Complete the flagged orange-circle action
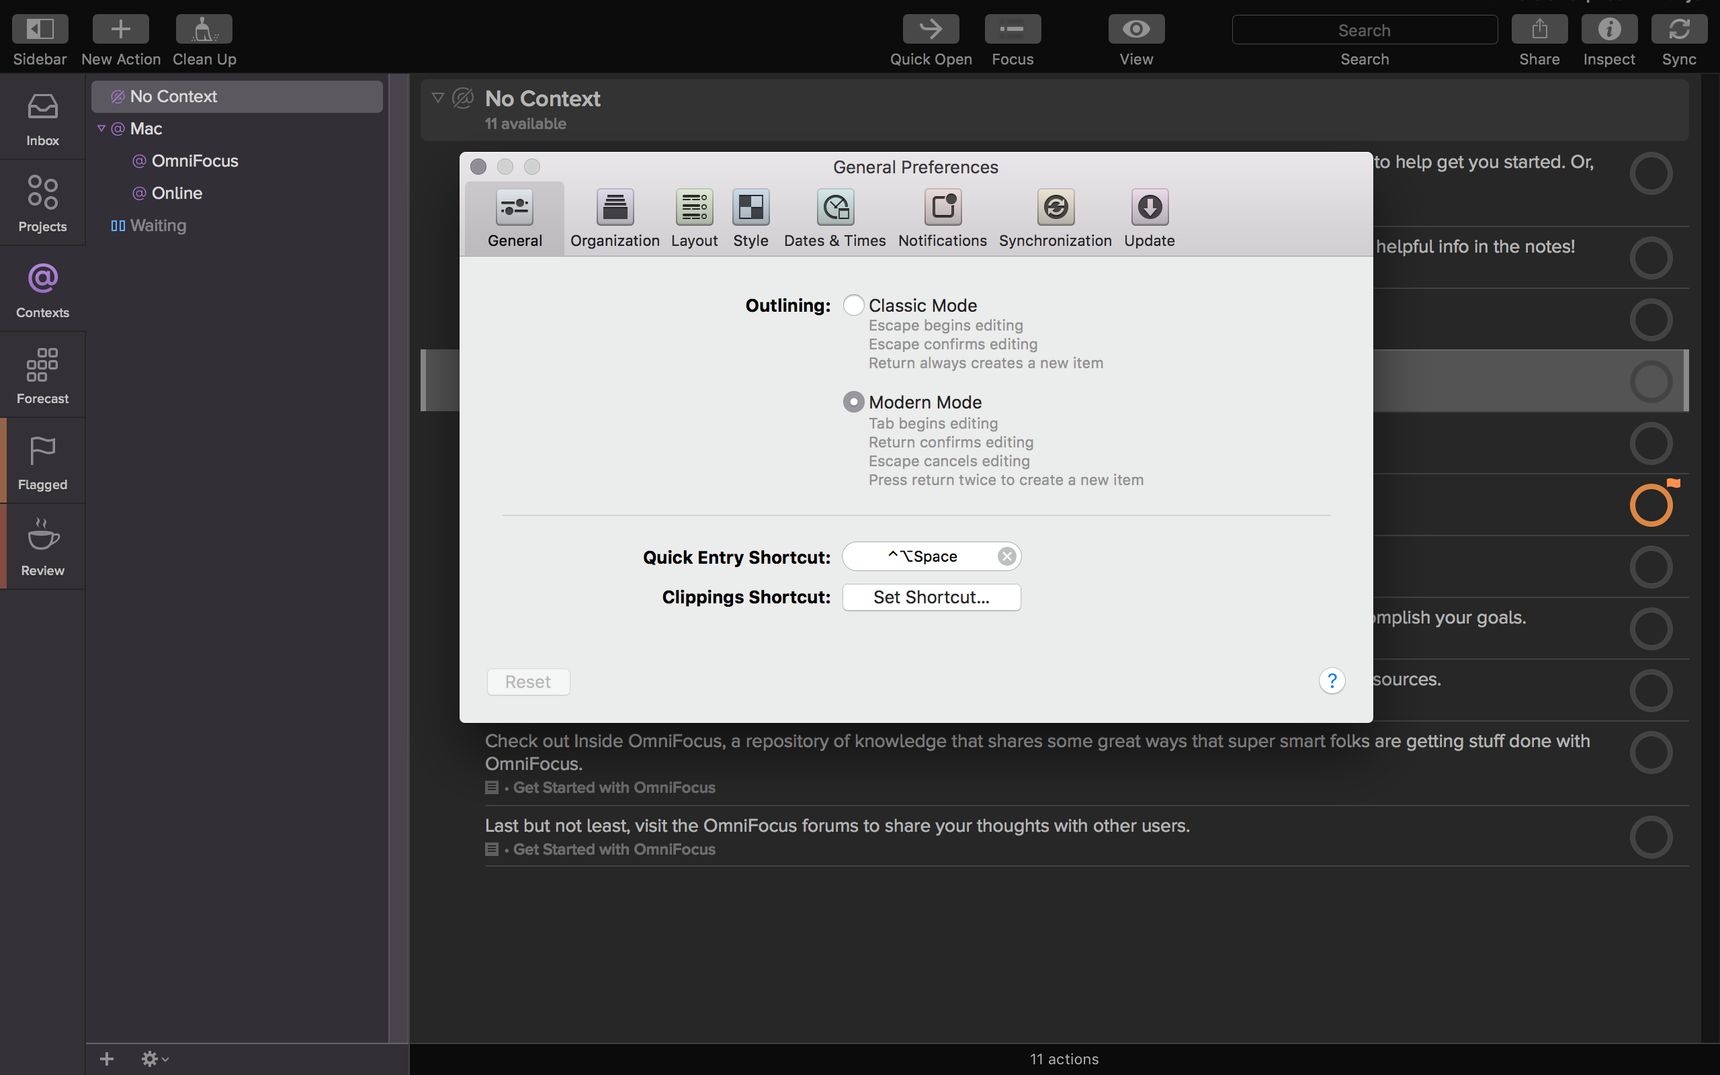Screen dimensions: 1720x1075 coord(1651,505)
